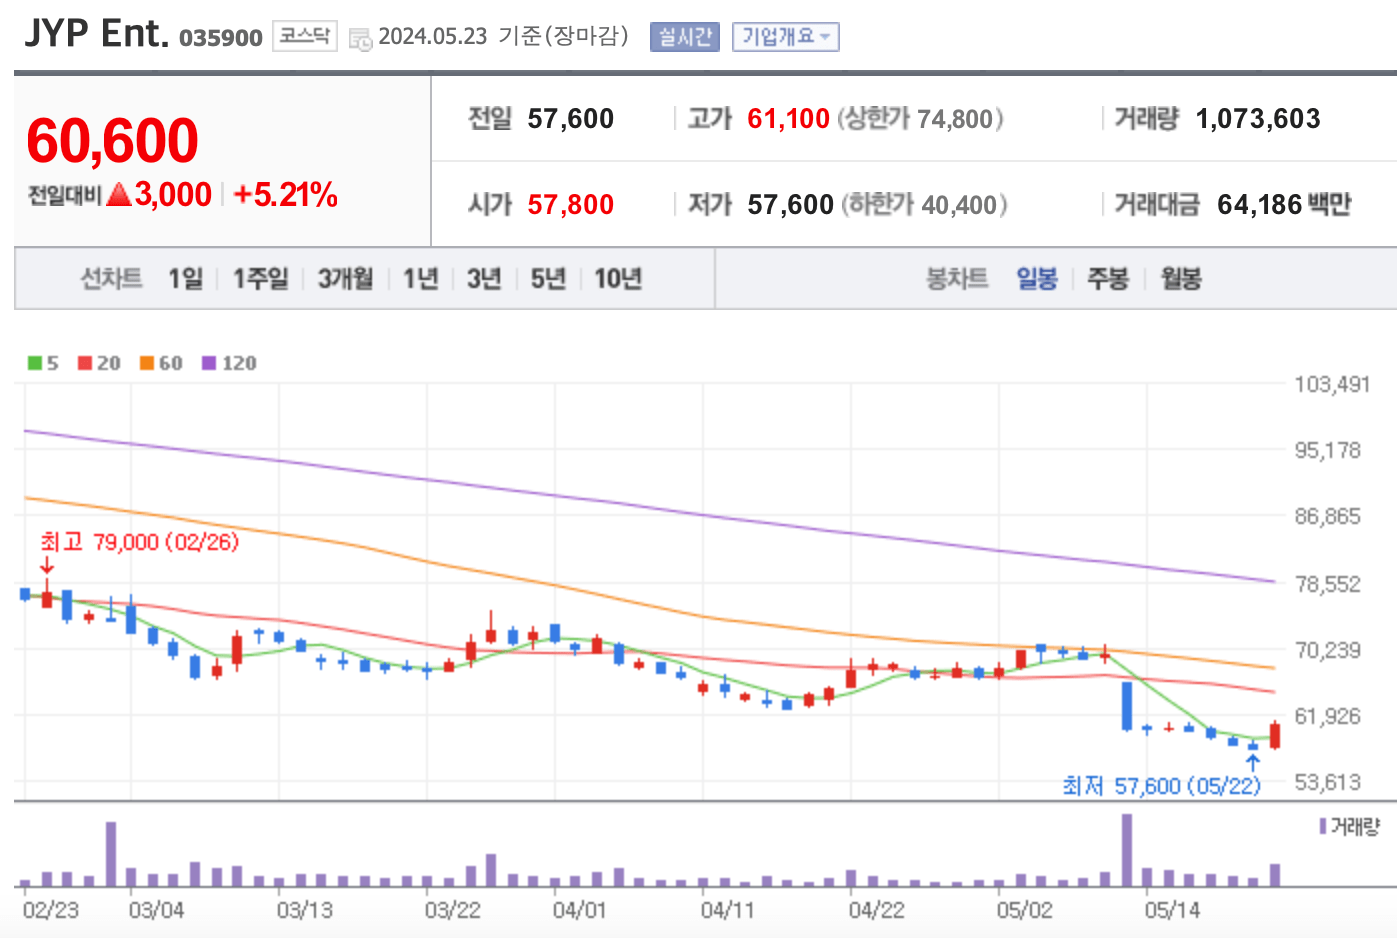Viewport: 1397px width, 938px height.
Task: Click the 53,613 price axis label
Action: coord(1328,783)
